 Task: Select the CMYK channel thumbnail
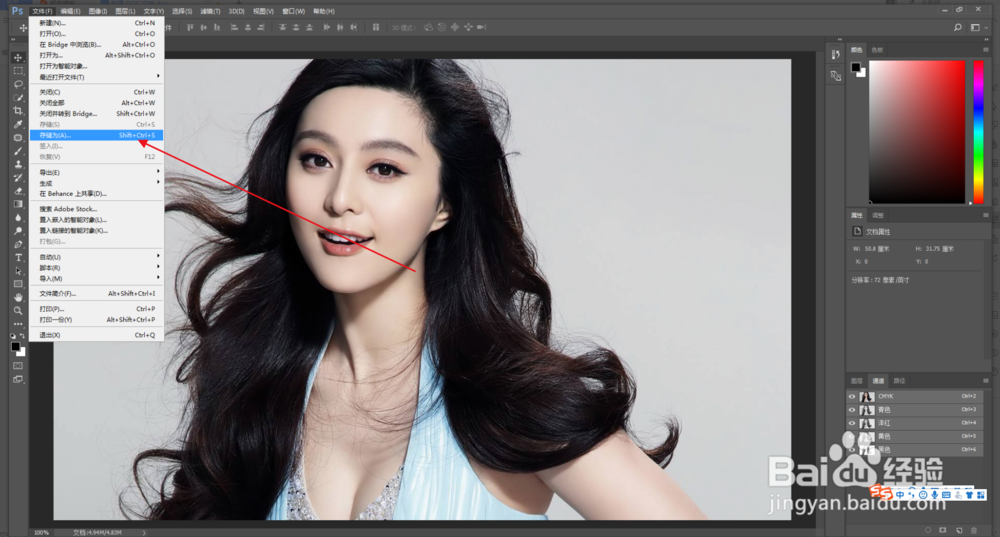(867, 396)
